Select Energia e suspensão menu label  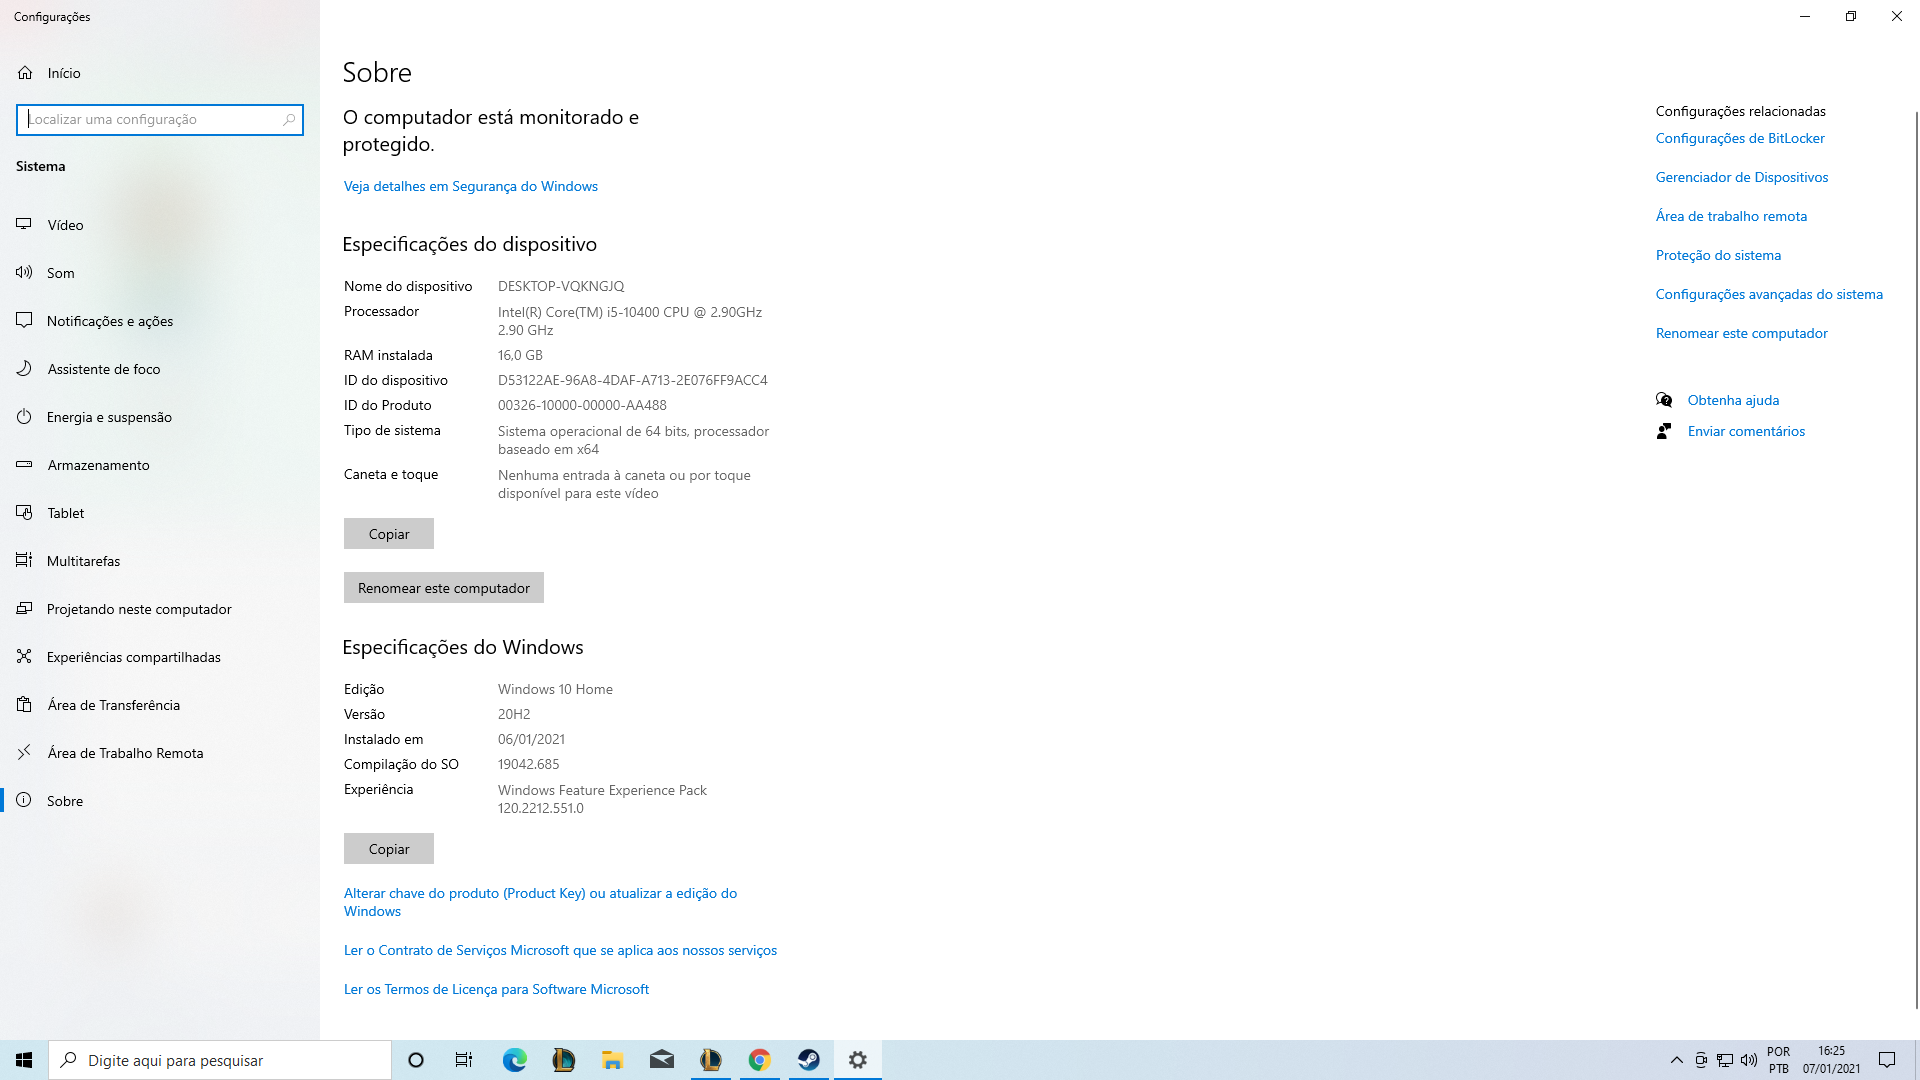click(x=109, y=417)
